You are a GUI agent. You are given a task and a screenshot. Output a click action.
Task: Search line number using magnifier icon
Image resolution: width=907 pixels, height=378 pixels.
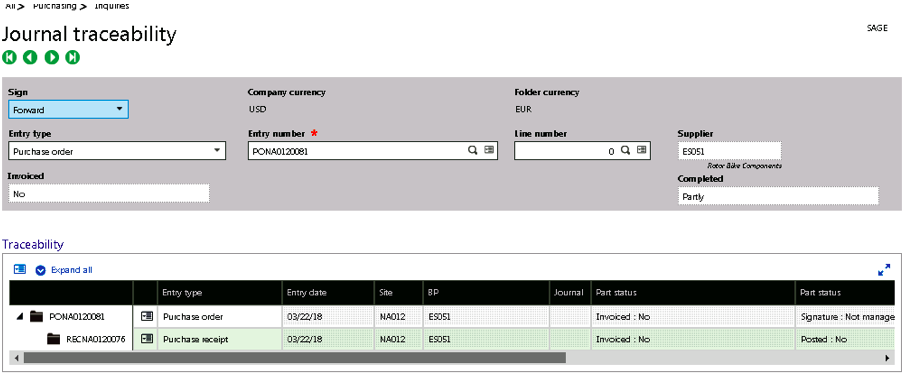tap(625, 151)
